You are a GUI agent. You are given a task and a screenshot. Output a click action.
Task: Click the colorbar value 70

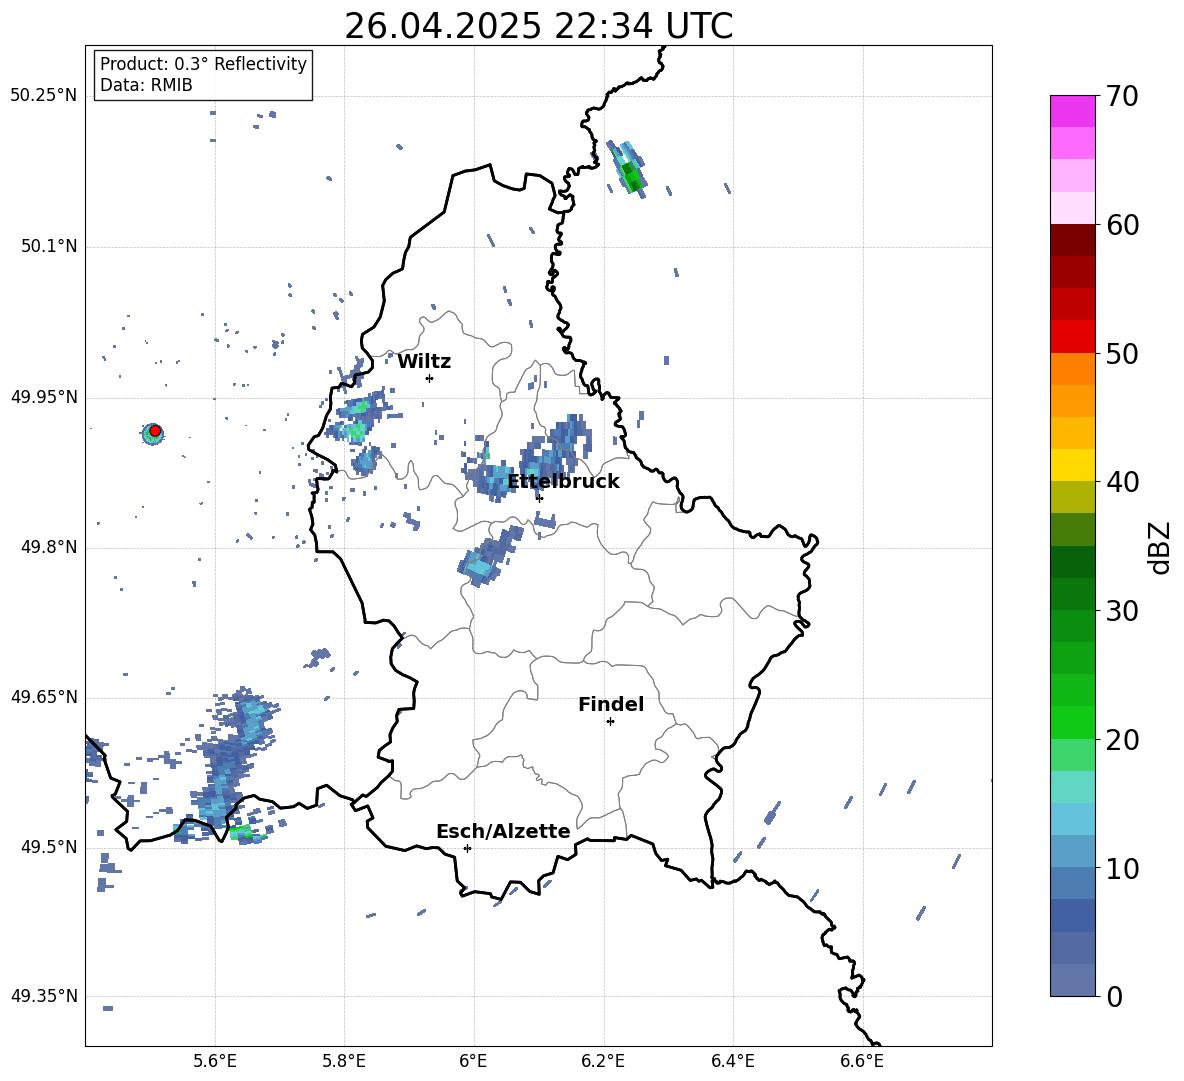click(x=1122, y=96)
